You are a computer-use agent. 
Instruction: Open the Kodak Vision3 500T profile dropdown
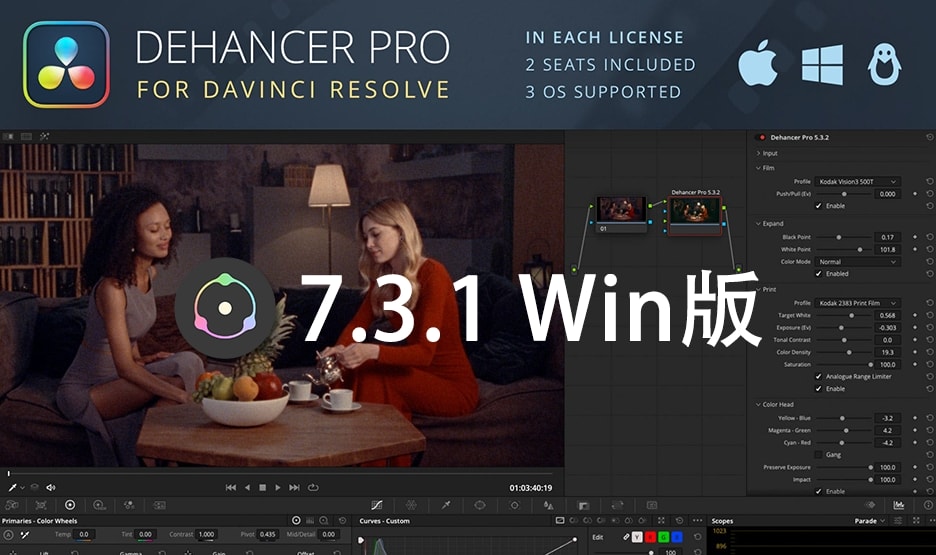point(858,181)
